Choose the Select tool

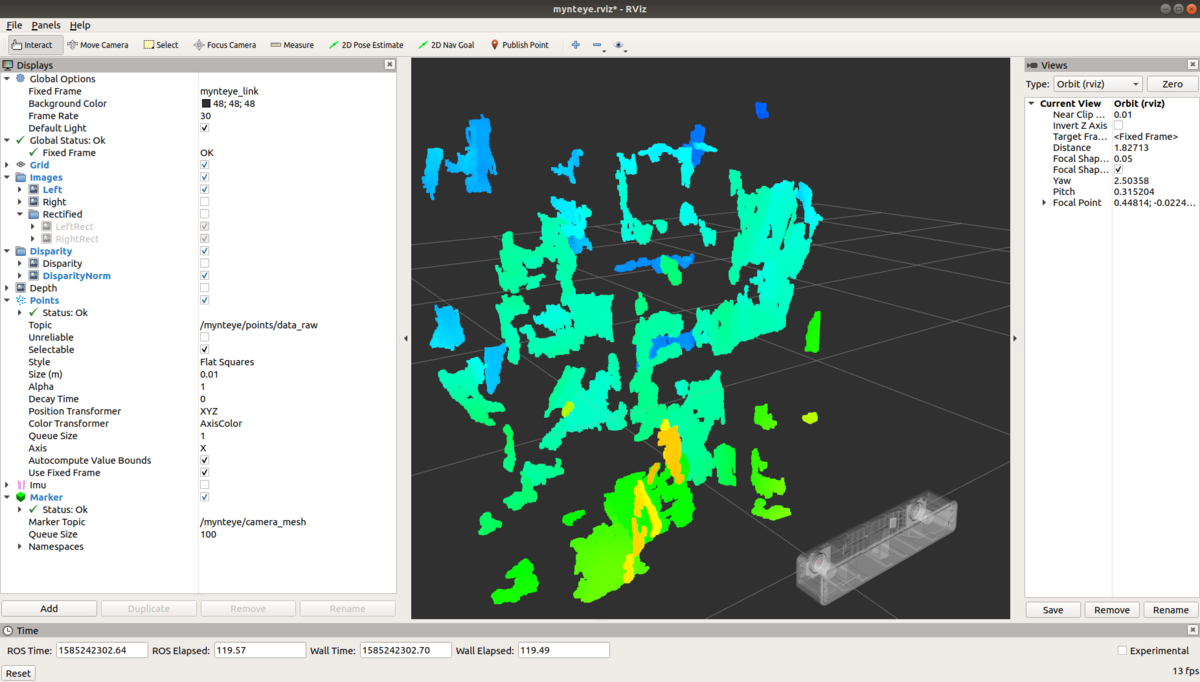[160, 45]
